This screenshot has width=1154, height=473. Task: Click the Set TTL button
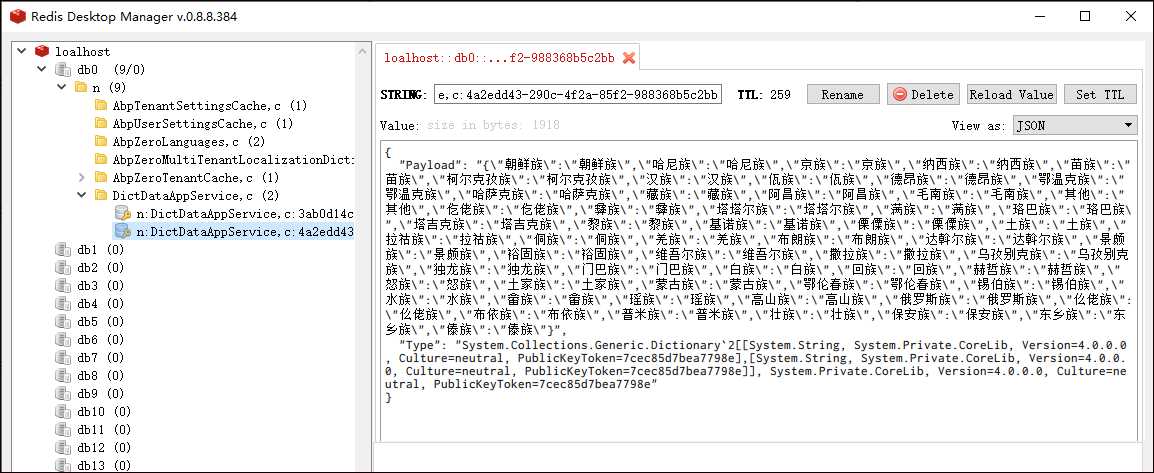[1100, 94]
